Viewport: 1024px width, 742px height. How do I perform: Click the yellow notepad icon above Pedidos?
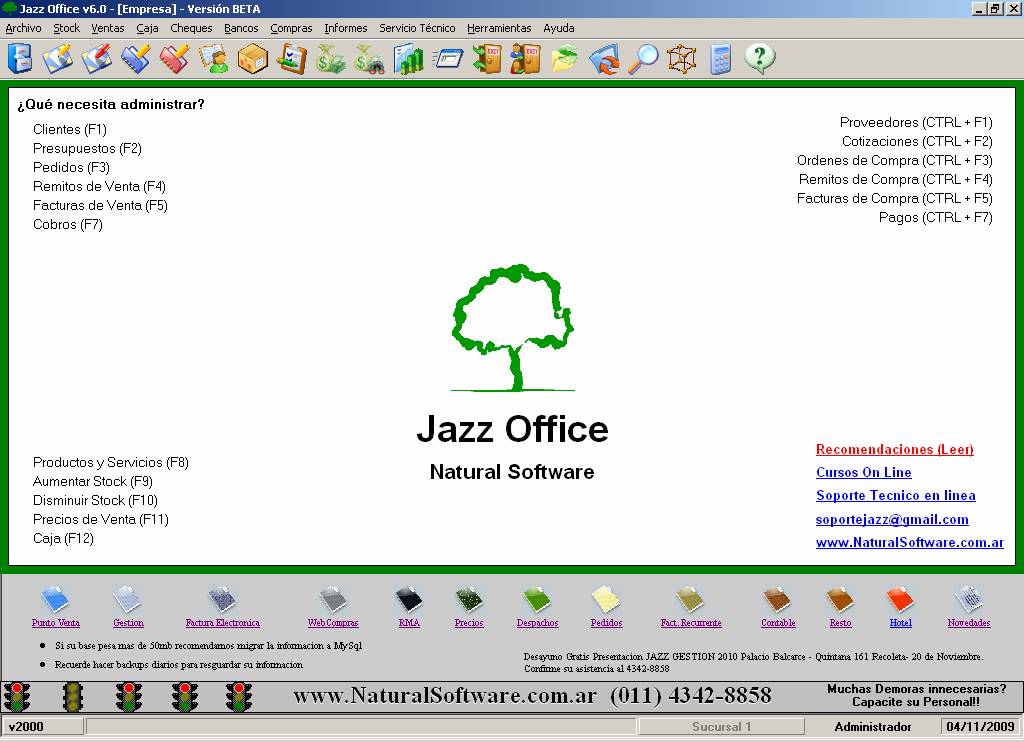[606, 600]
